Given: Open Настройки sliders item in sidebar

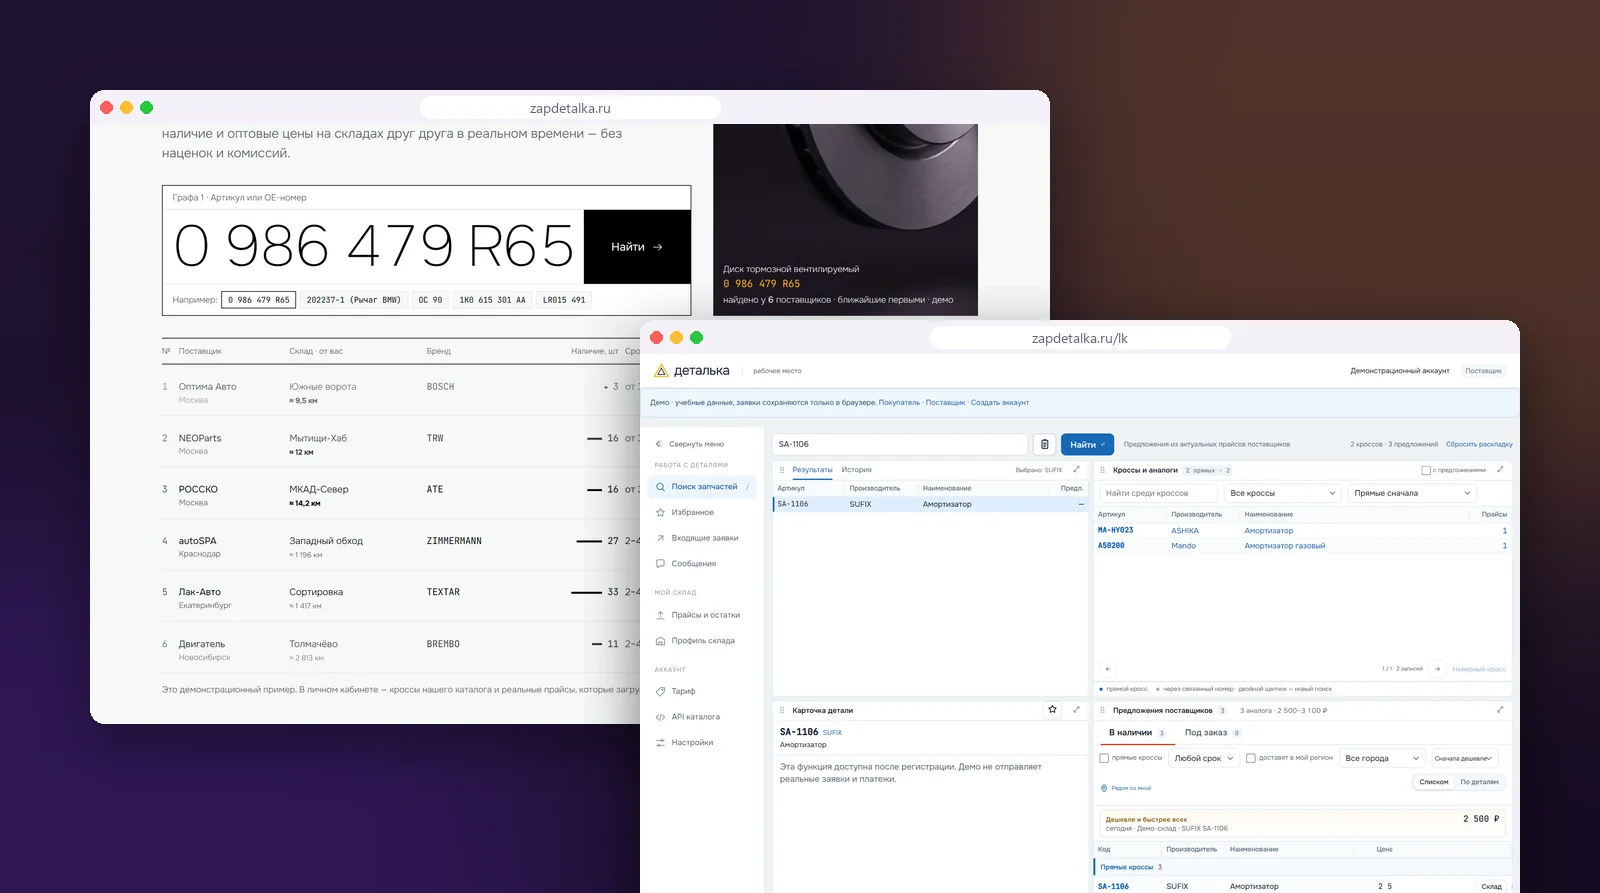Looking at the screenshot, I should 684,743.
